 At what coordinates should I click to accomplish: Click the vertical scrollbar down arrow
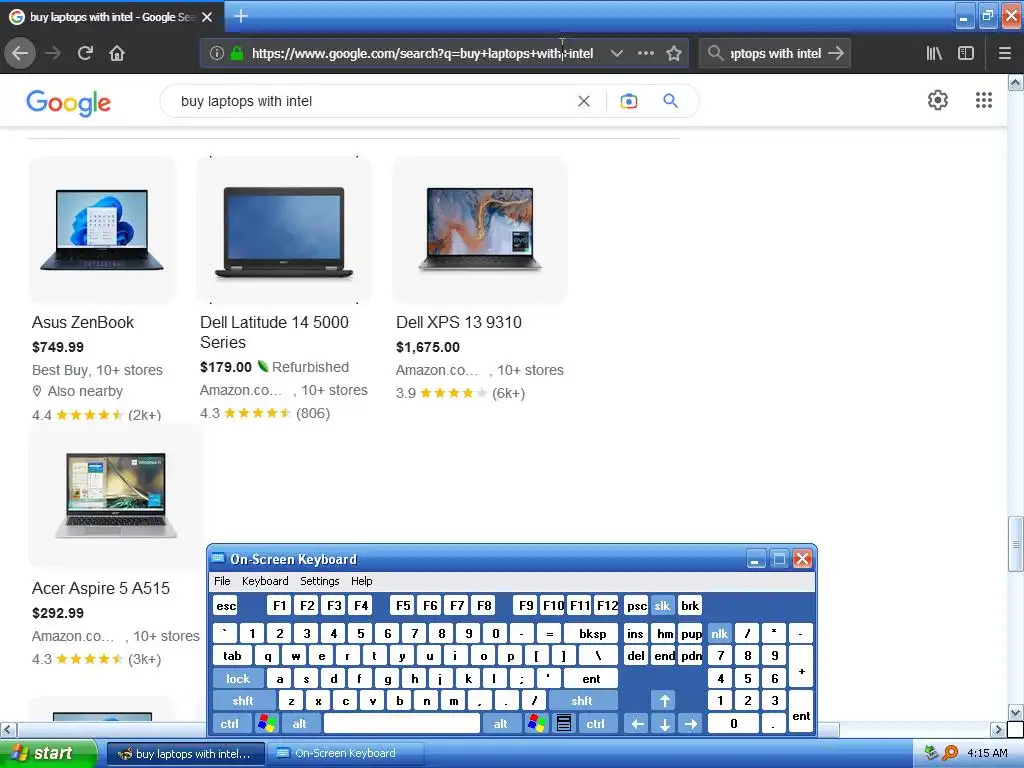(1016, 712)
